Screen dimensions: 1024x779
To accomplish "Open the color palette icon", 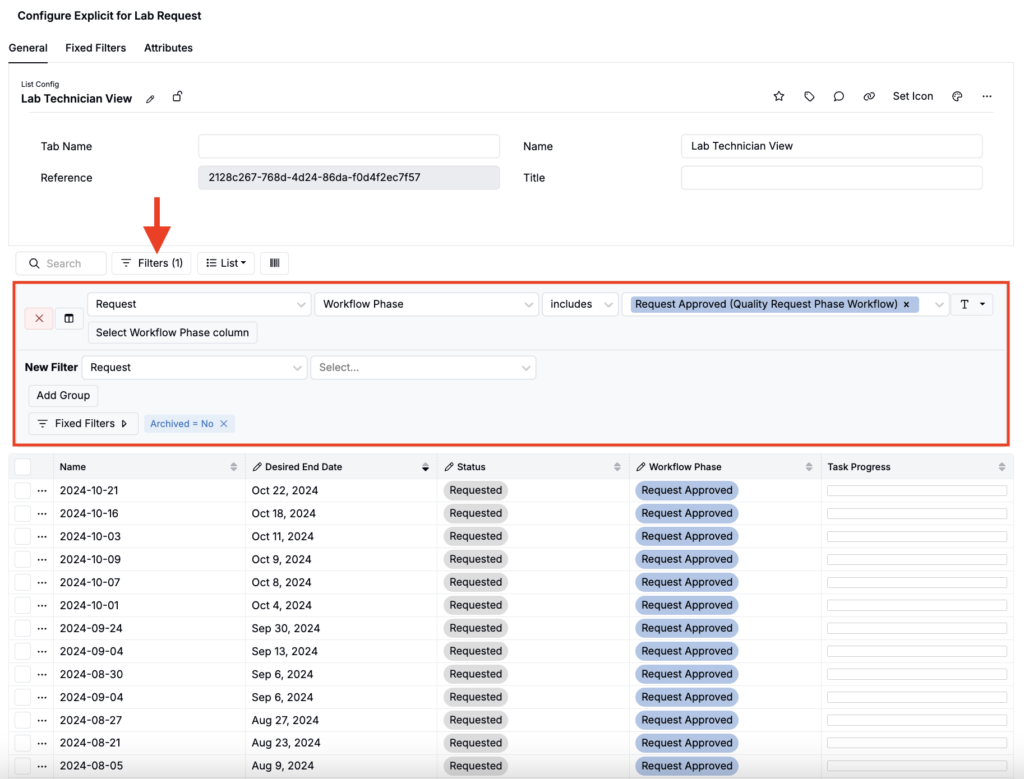I will 957,96.
